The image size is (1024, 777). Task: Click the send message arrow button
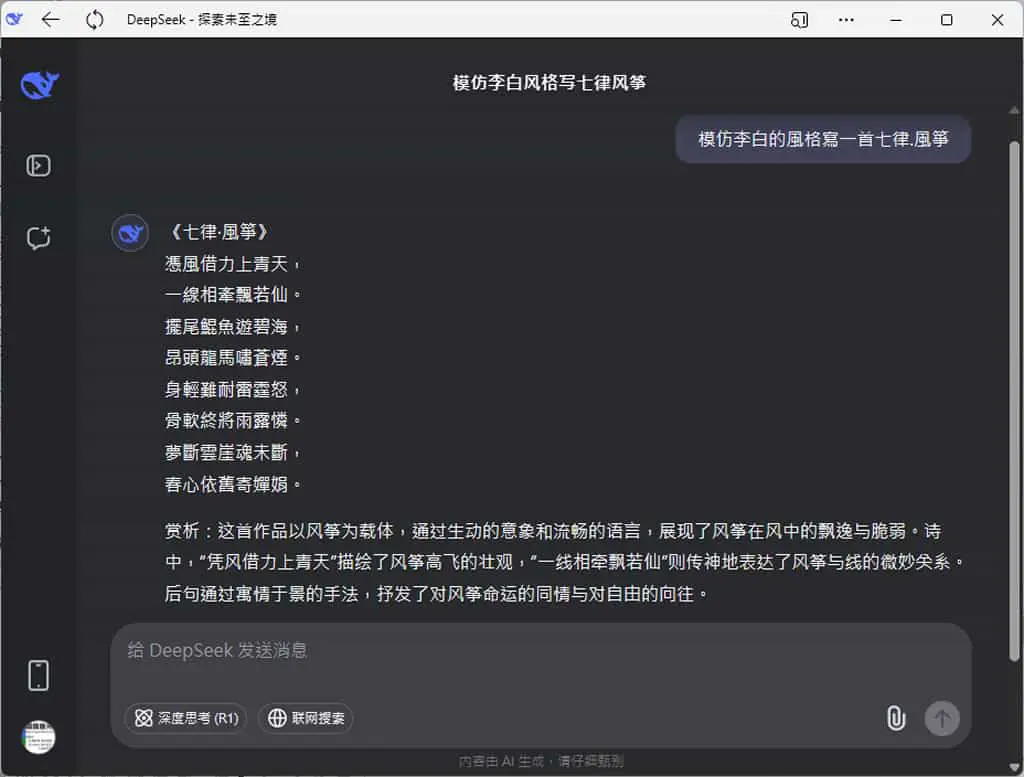point(942,718)
